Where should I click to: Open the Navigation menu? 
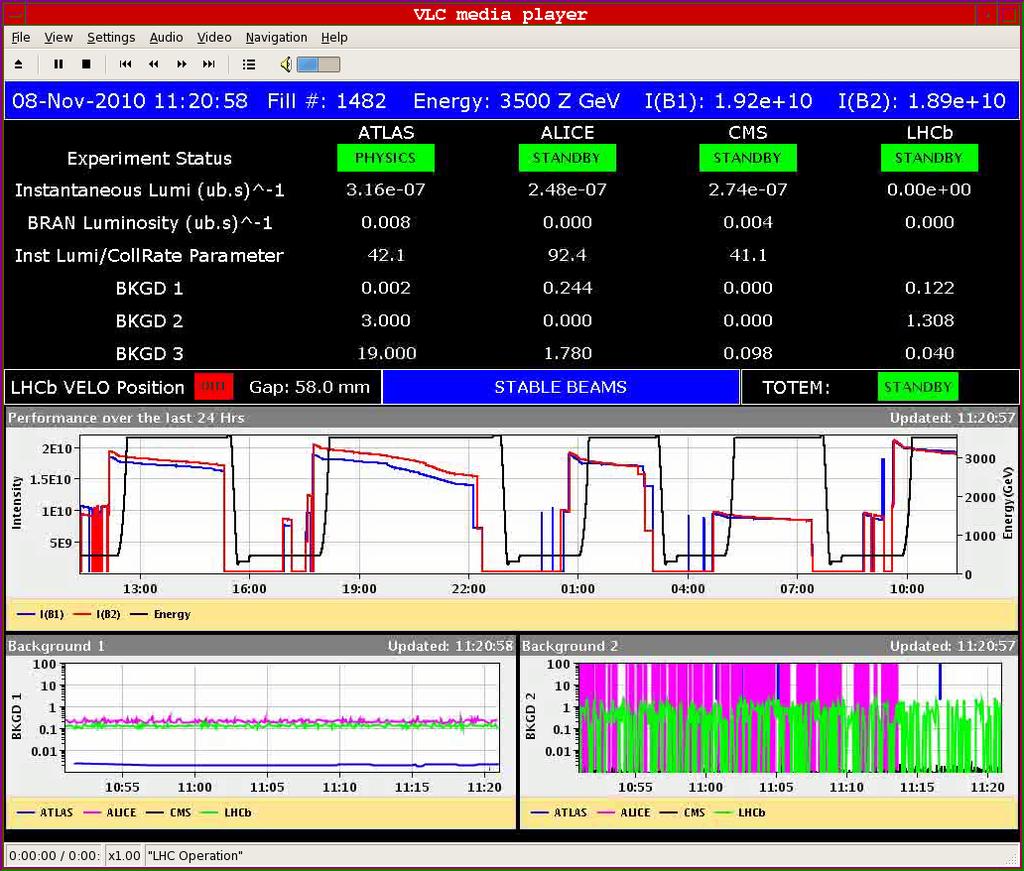pos(276,37)
